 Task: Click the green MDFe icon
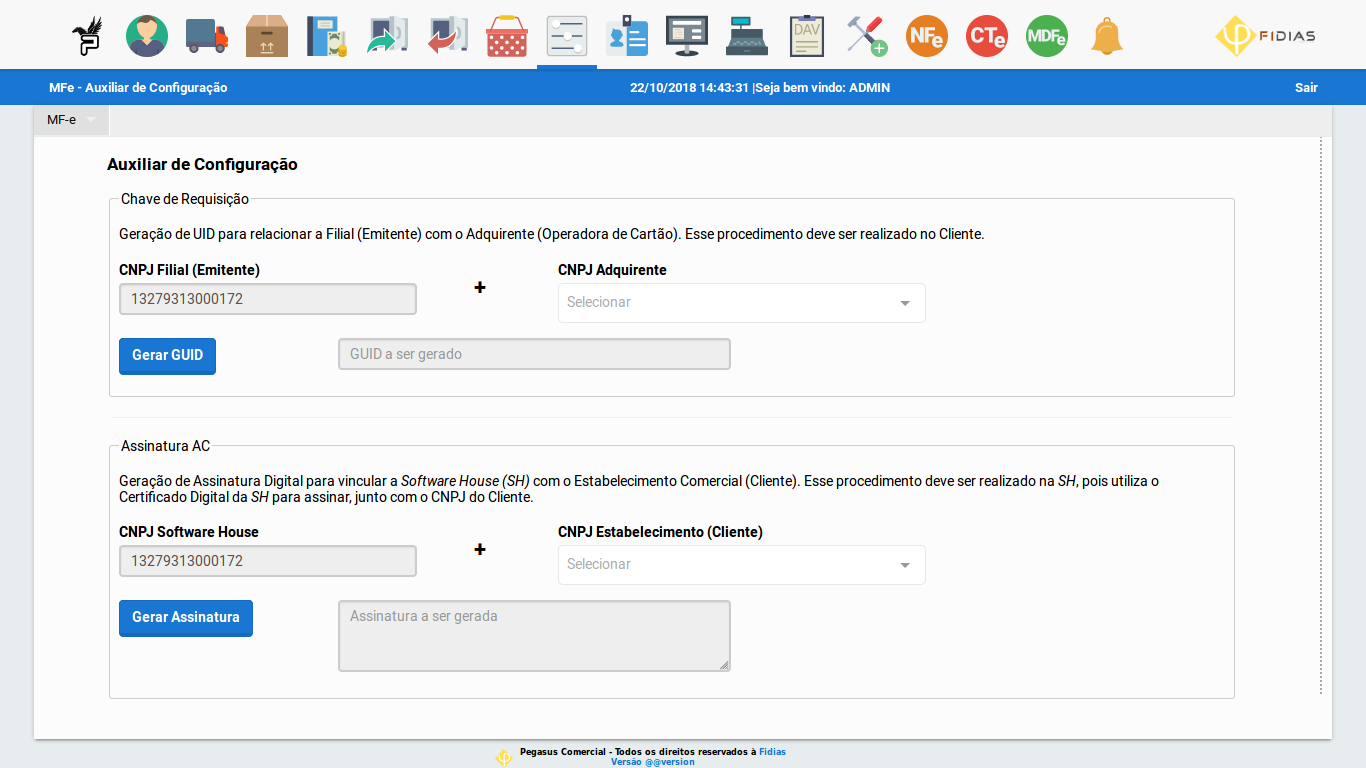tap(1047, 36)
